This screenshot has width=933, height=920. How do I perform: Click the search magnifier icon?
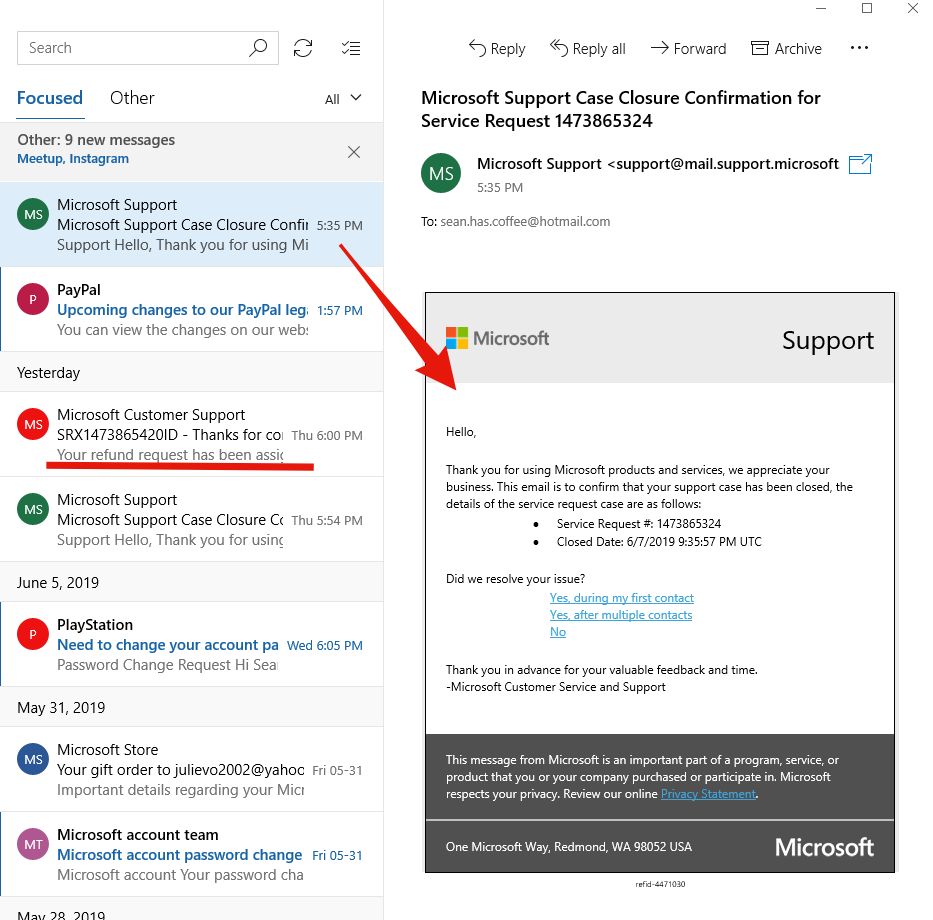(x=258, y=48)
